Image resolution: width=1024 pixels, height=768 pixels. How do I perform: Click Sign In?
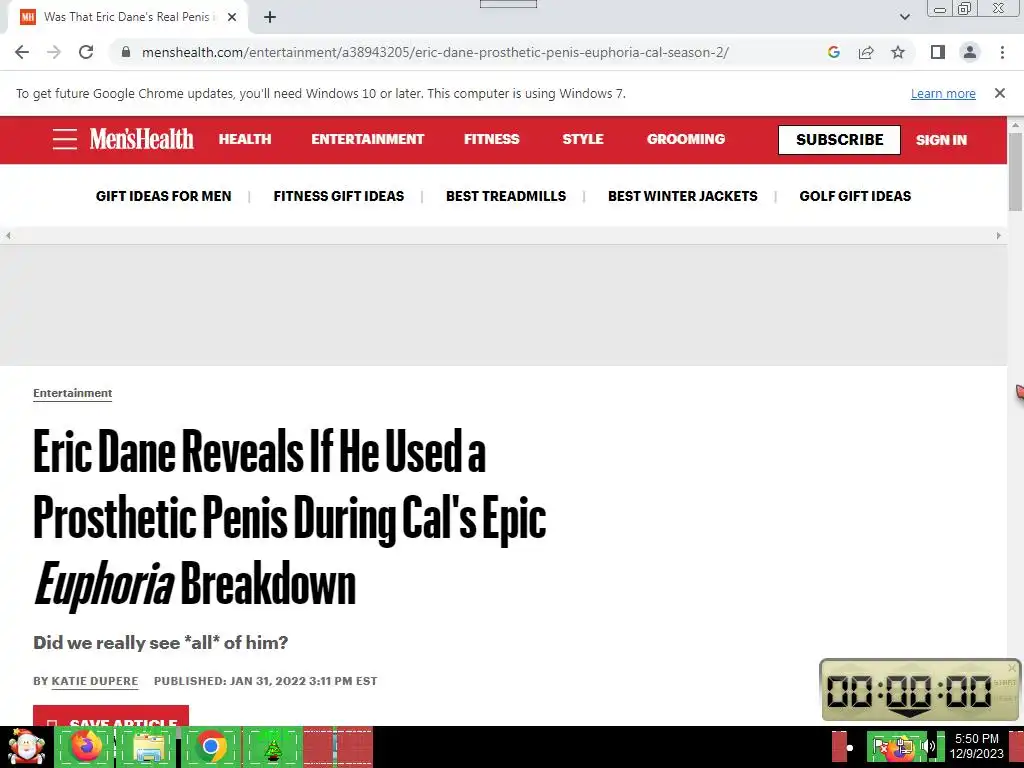pyautogui.click(x=941, y=140)
